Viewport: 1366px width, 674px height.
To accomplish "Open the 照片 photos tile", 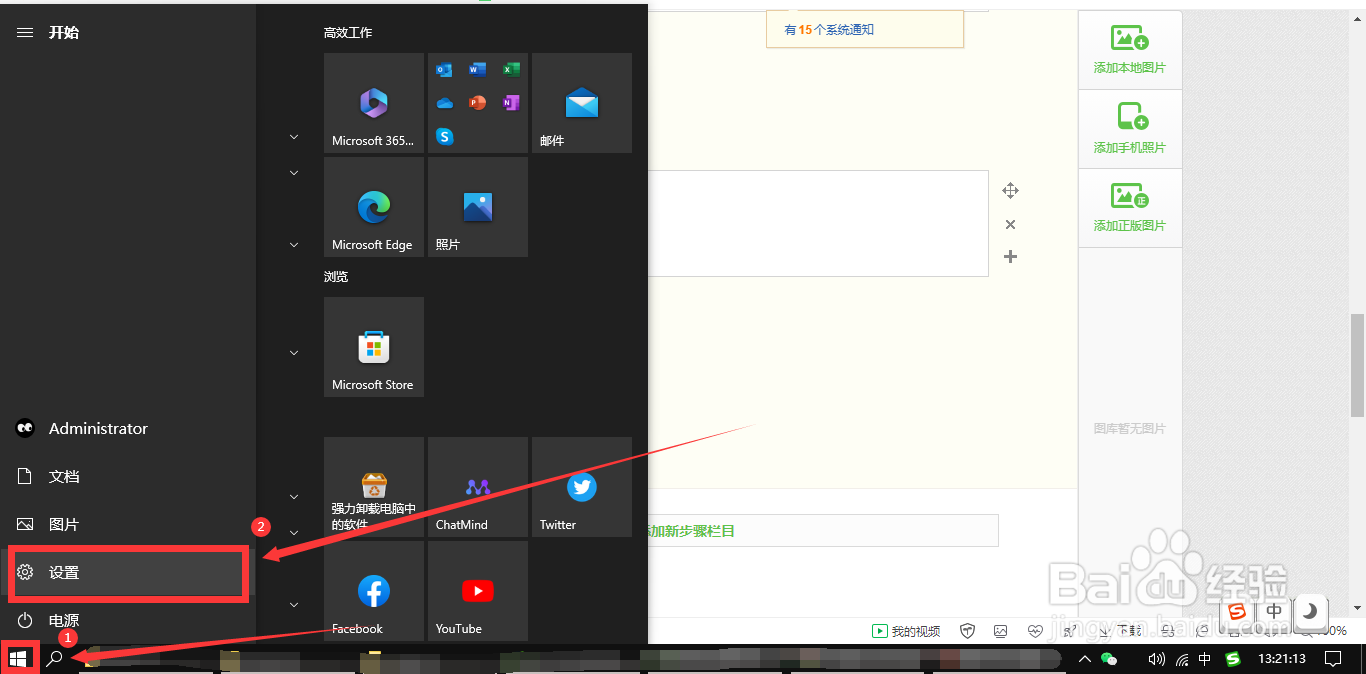I will [x=478, y=207].
